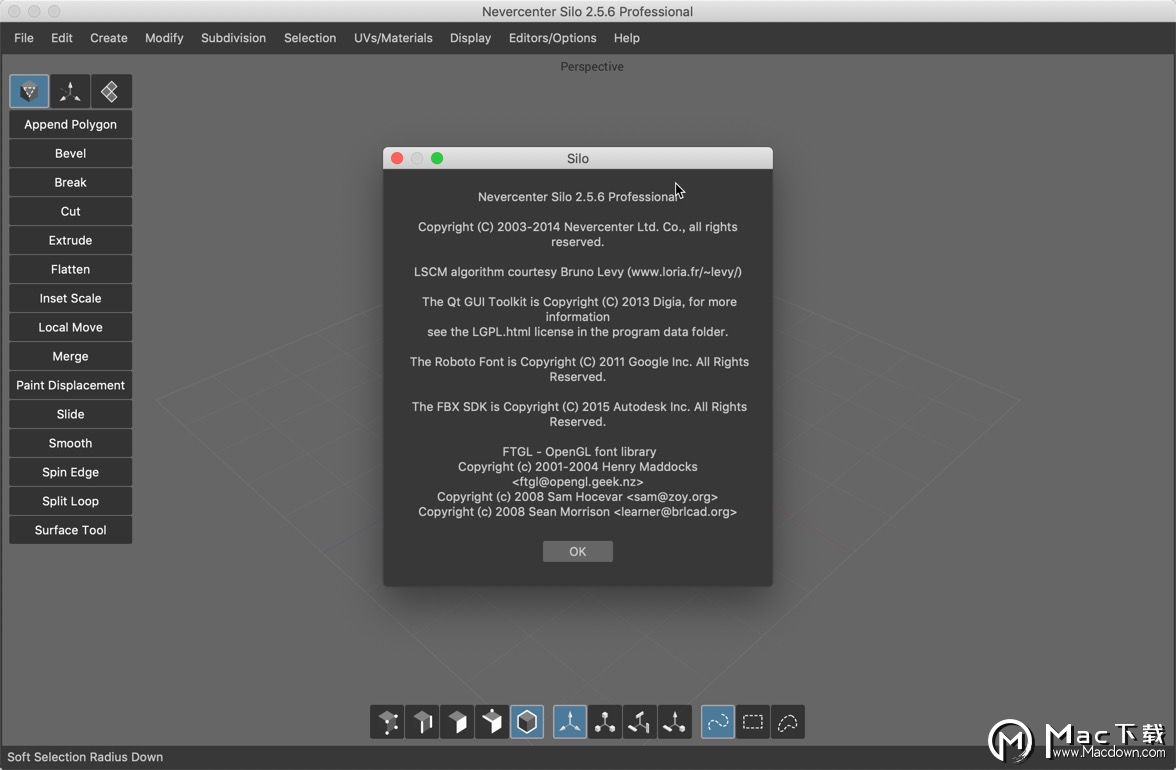Click the Merge button

[x=70, y=357]
